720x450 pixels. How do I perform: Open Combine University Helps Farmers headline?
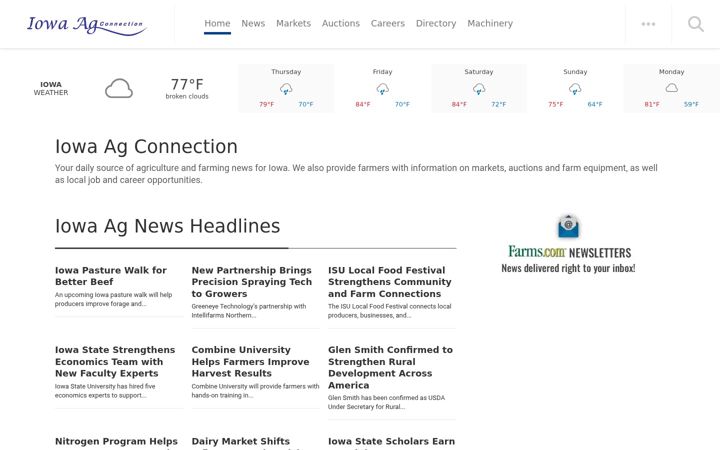(x=250, y=361)
